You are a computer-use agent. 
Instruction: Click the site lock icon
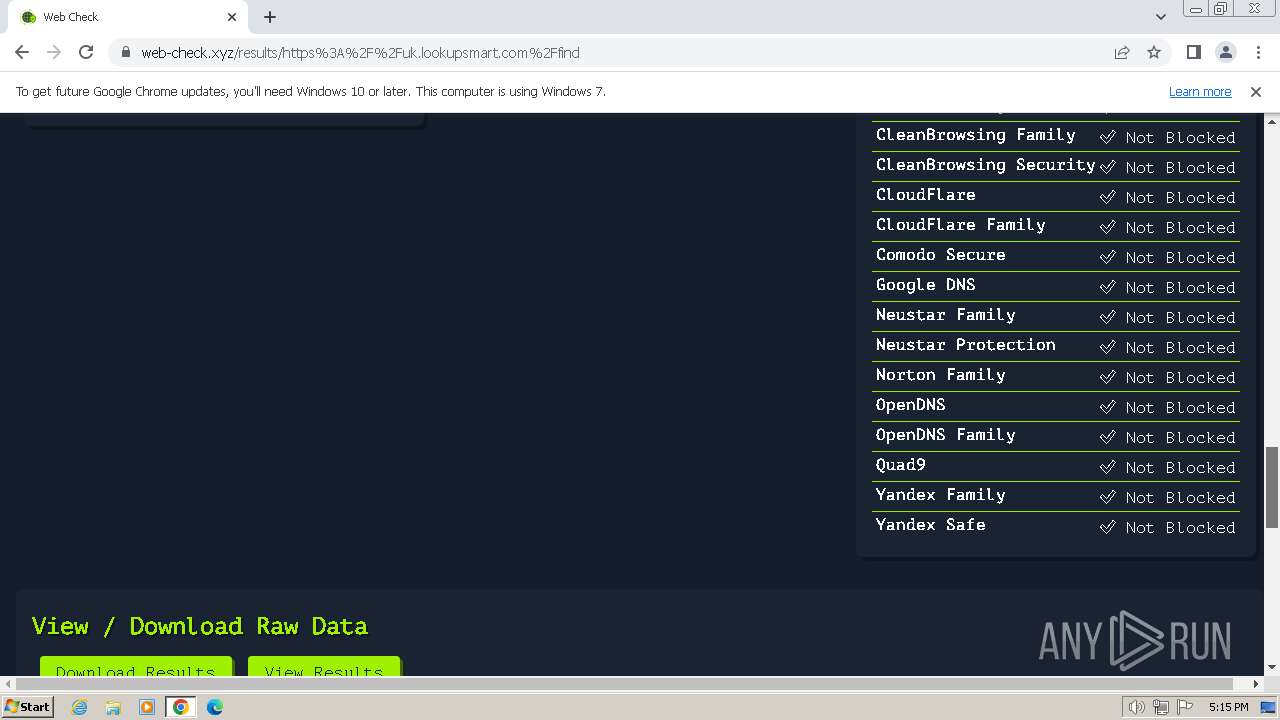pos(125,52)
